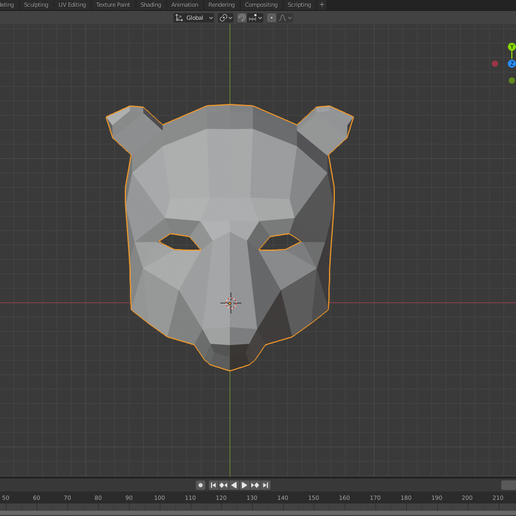Open the Scripting workspace tab
The image size is (516, 516).
[x=299, y=5]
